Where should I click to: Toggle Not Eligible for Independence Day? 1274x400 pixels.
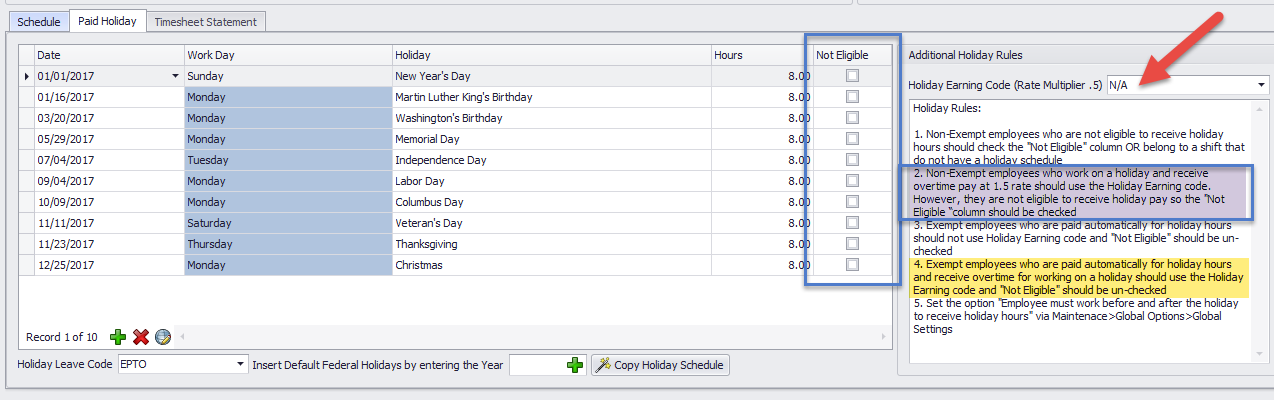[852, 160]
